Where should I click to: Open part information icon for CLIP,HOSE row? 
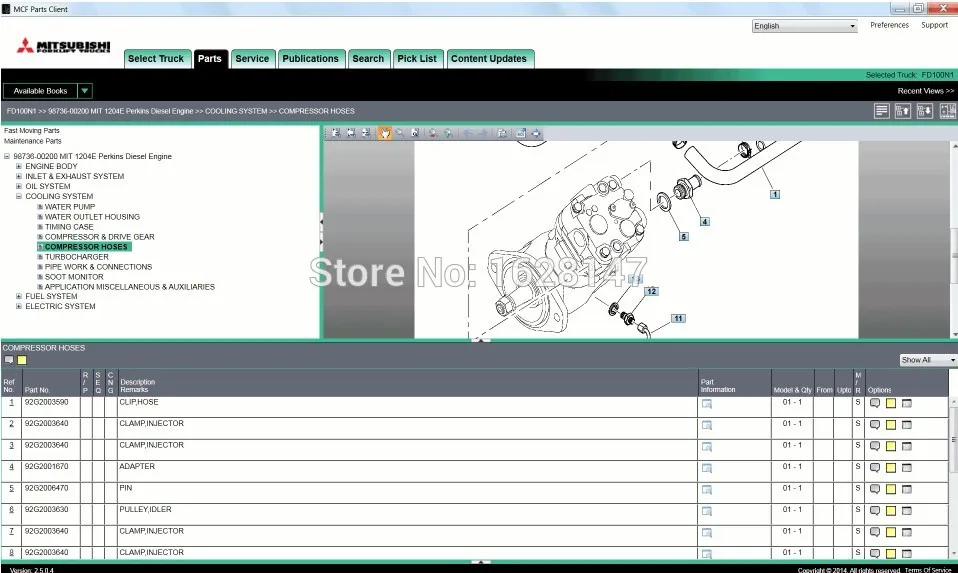pyautogui.click(x=706, y=404)
